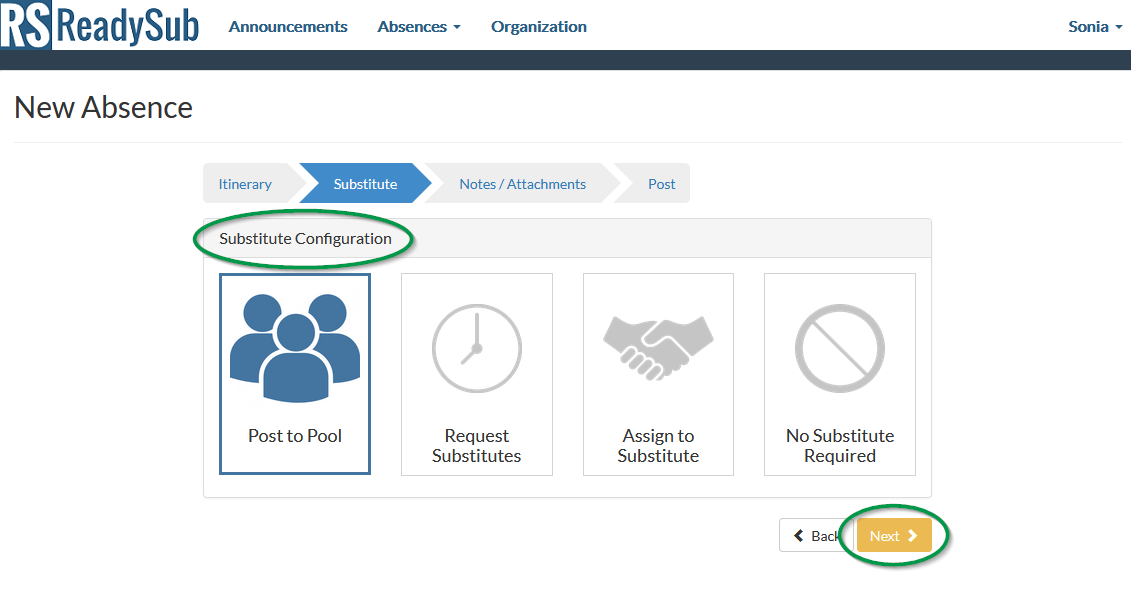The image size is (1131, 589).
Task: Click the Back button
Action: [x=817, y=536]
